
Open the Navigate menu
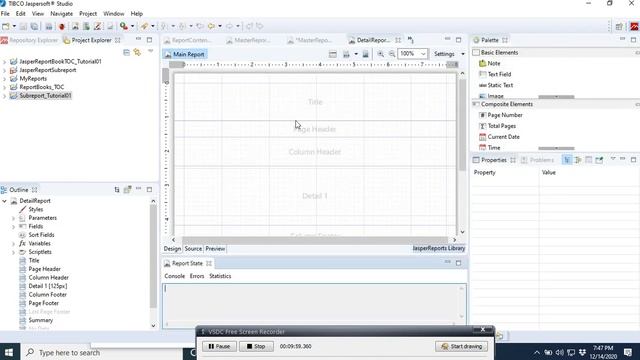(x=61, y=13)
